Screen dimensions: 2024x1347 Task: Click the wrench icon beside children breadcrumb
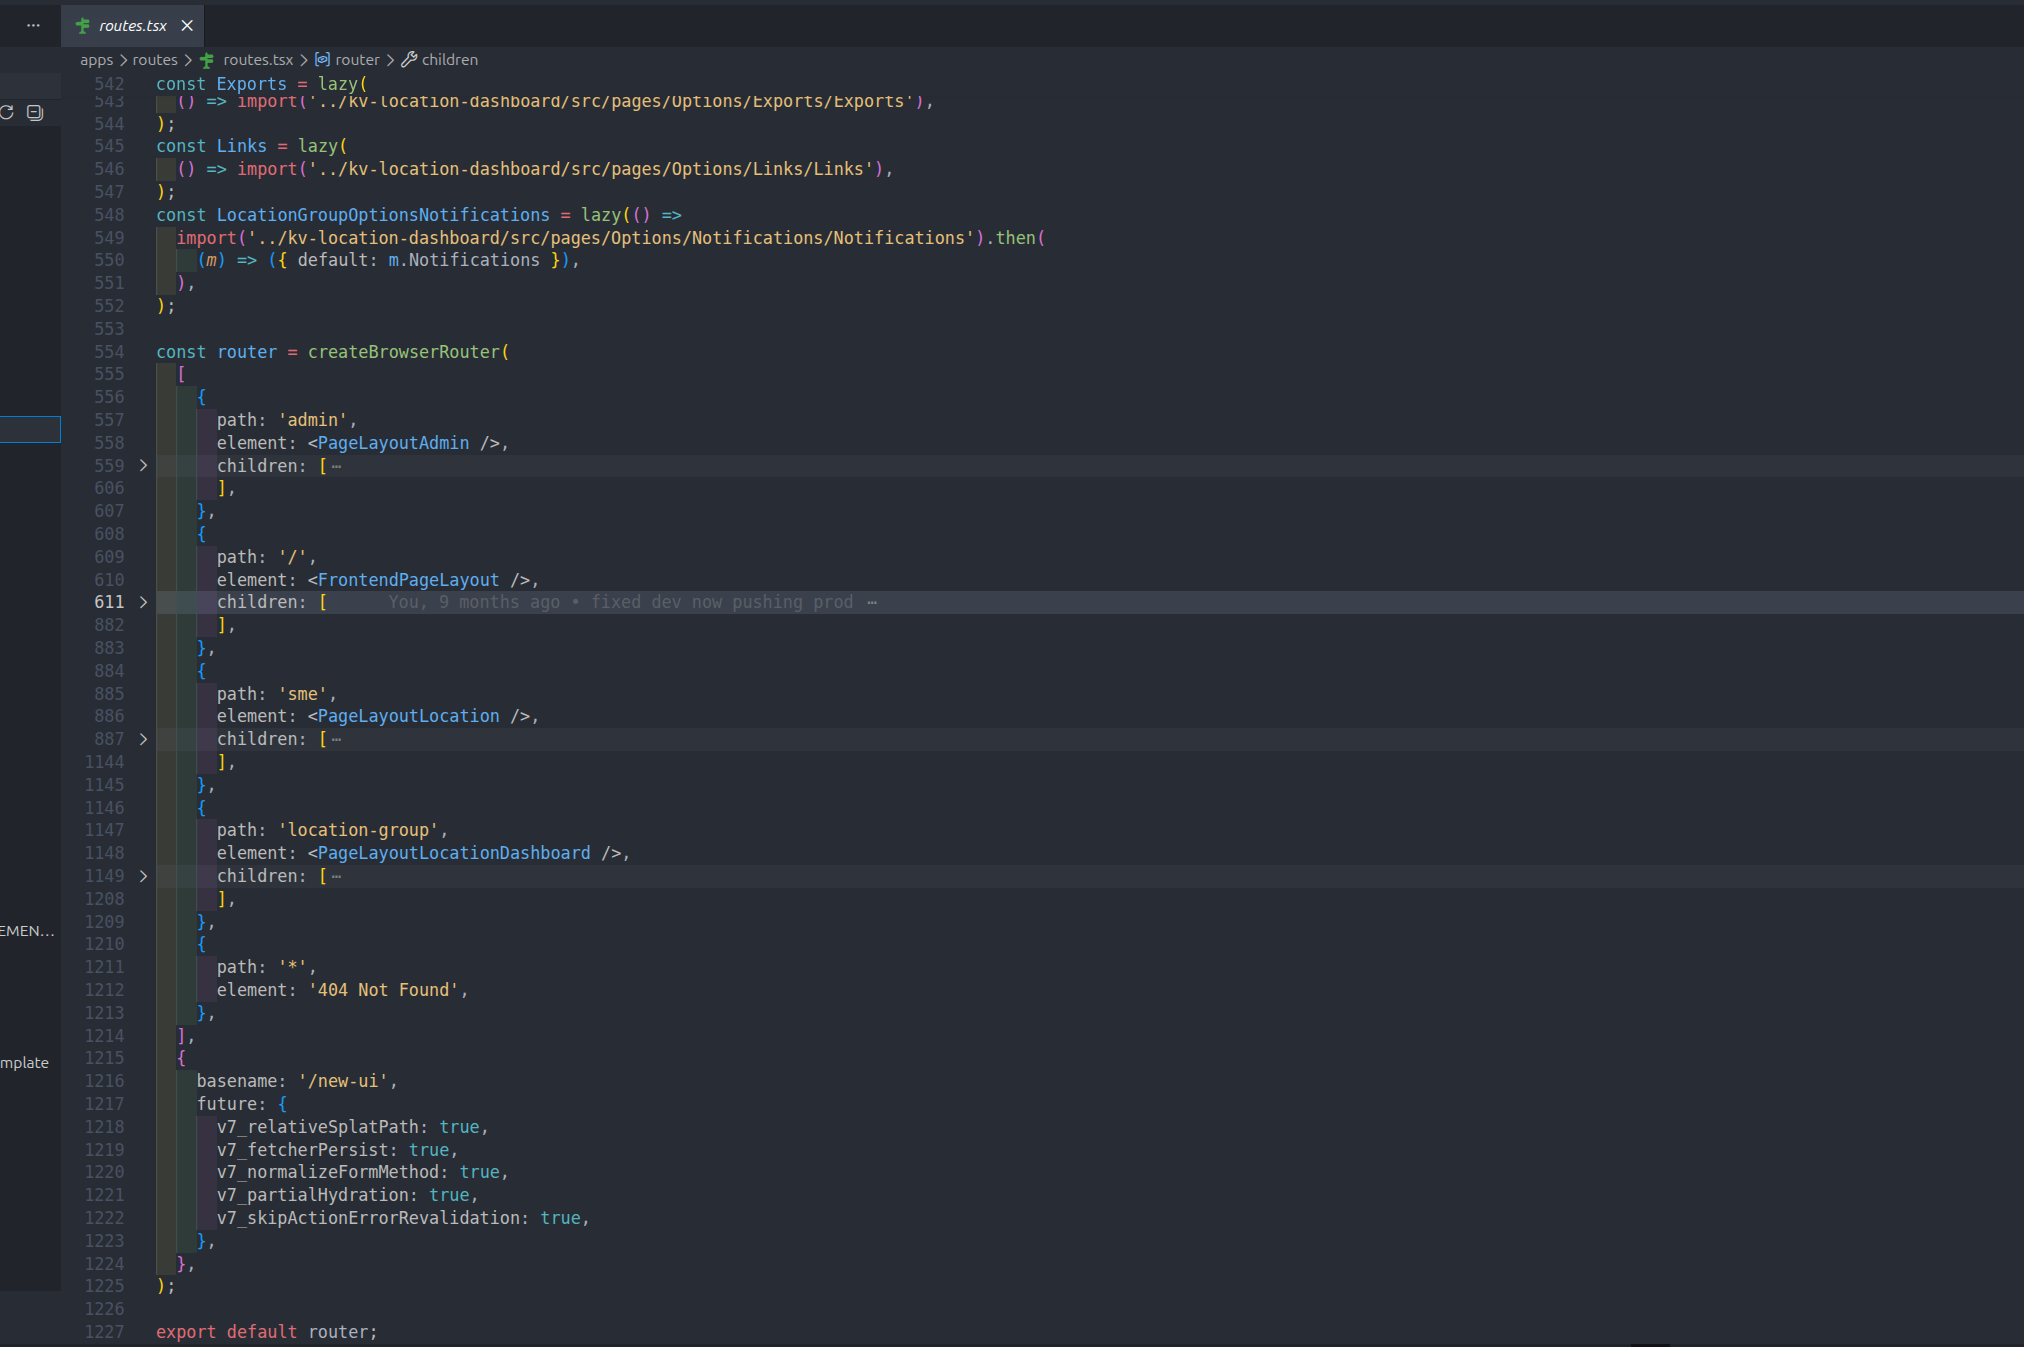click(409, 60)
